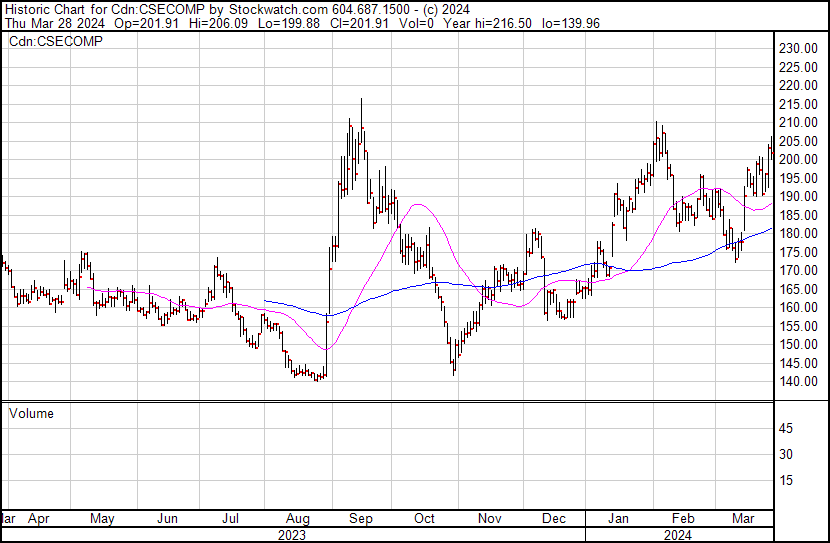Click the 230.00 price axis label

pos(800,48)
